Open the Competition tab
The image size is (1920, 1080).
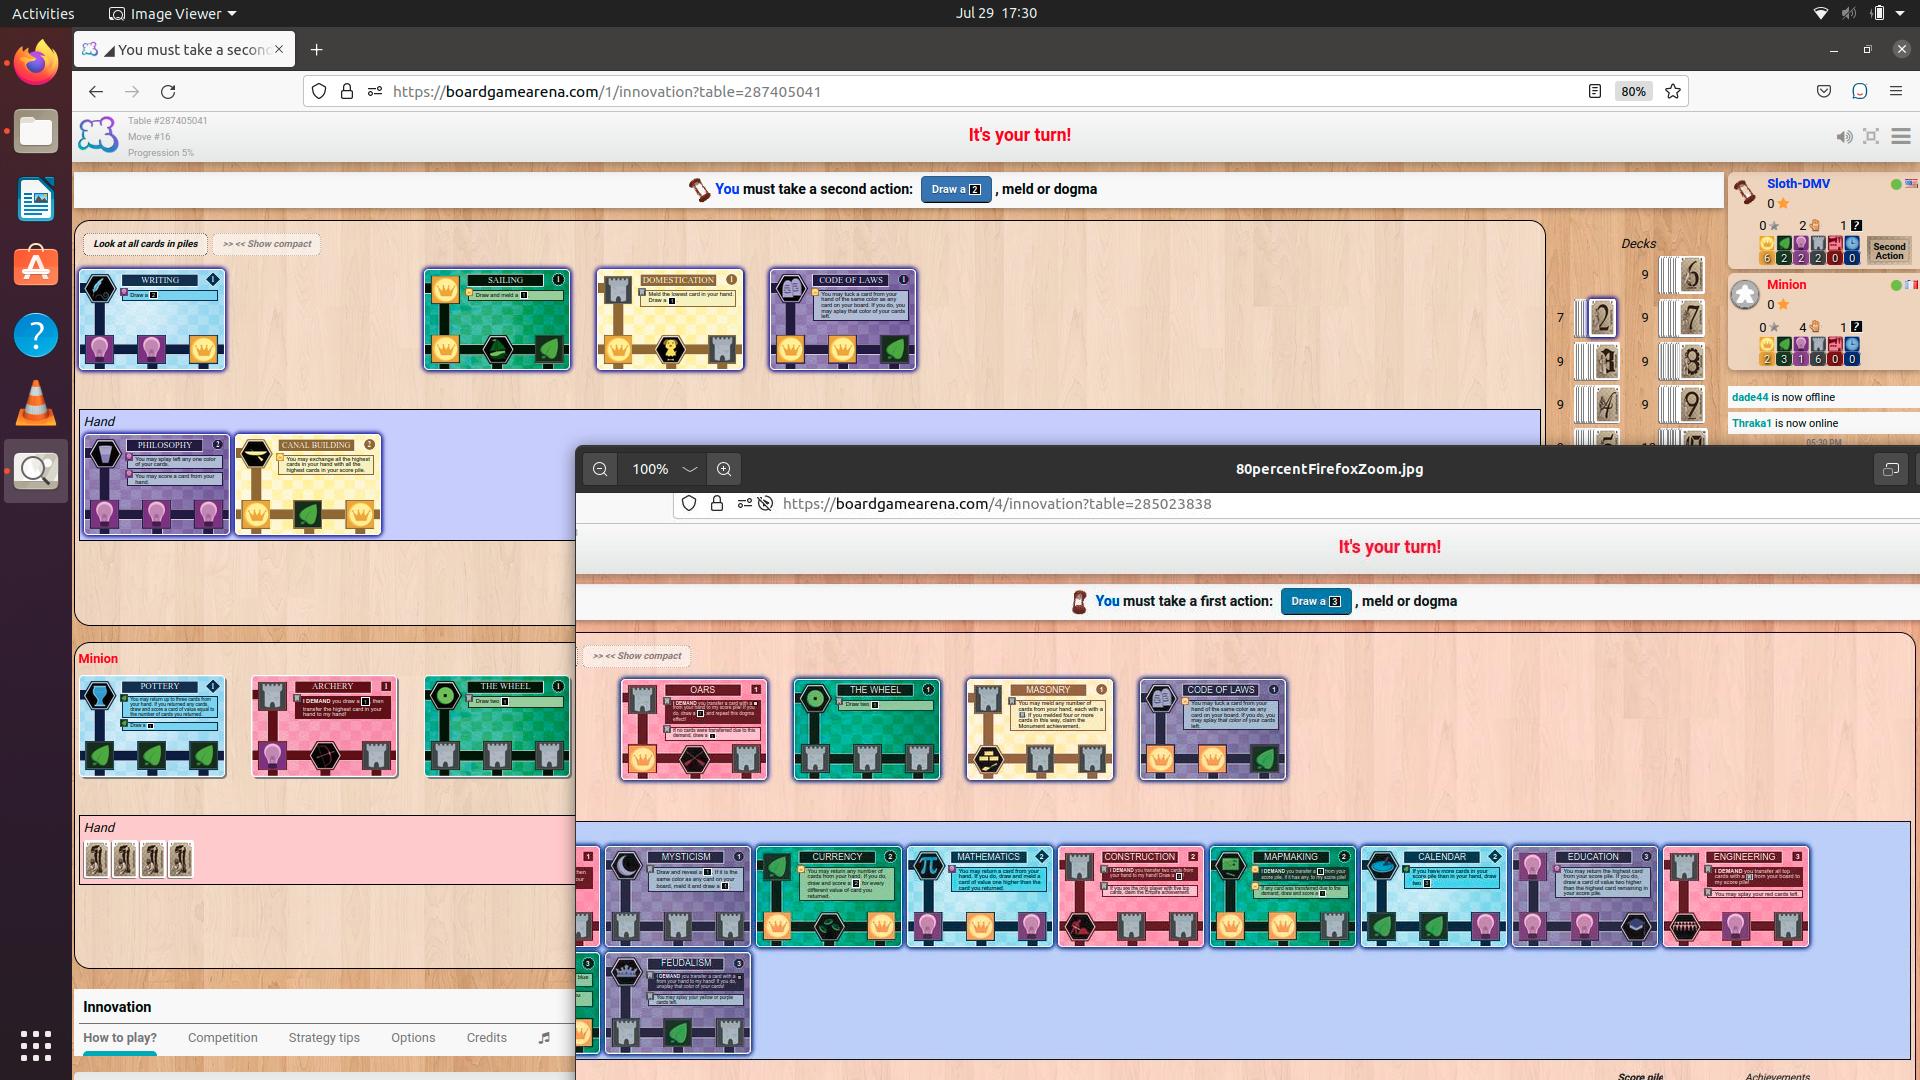tap(223, 1038)
